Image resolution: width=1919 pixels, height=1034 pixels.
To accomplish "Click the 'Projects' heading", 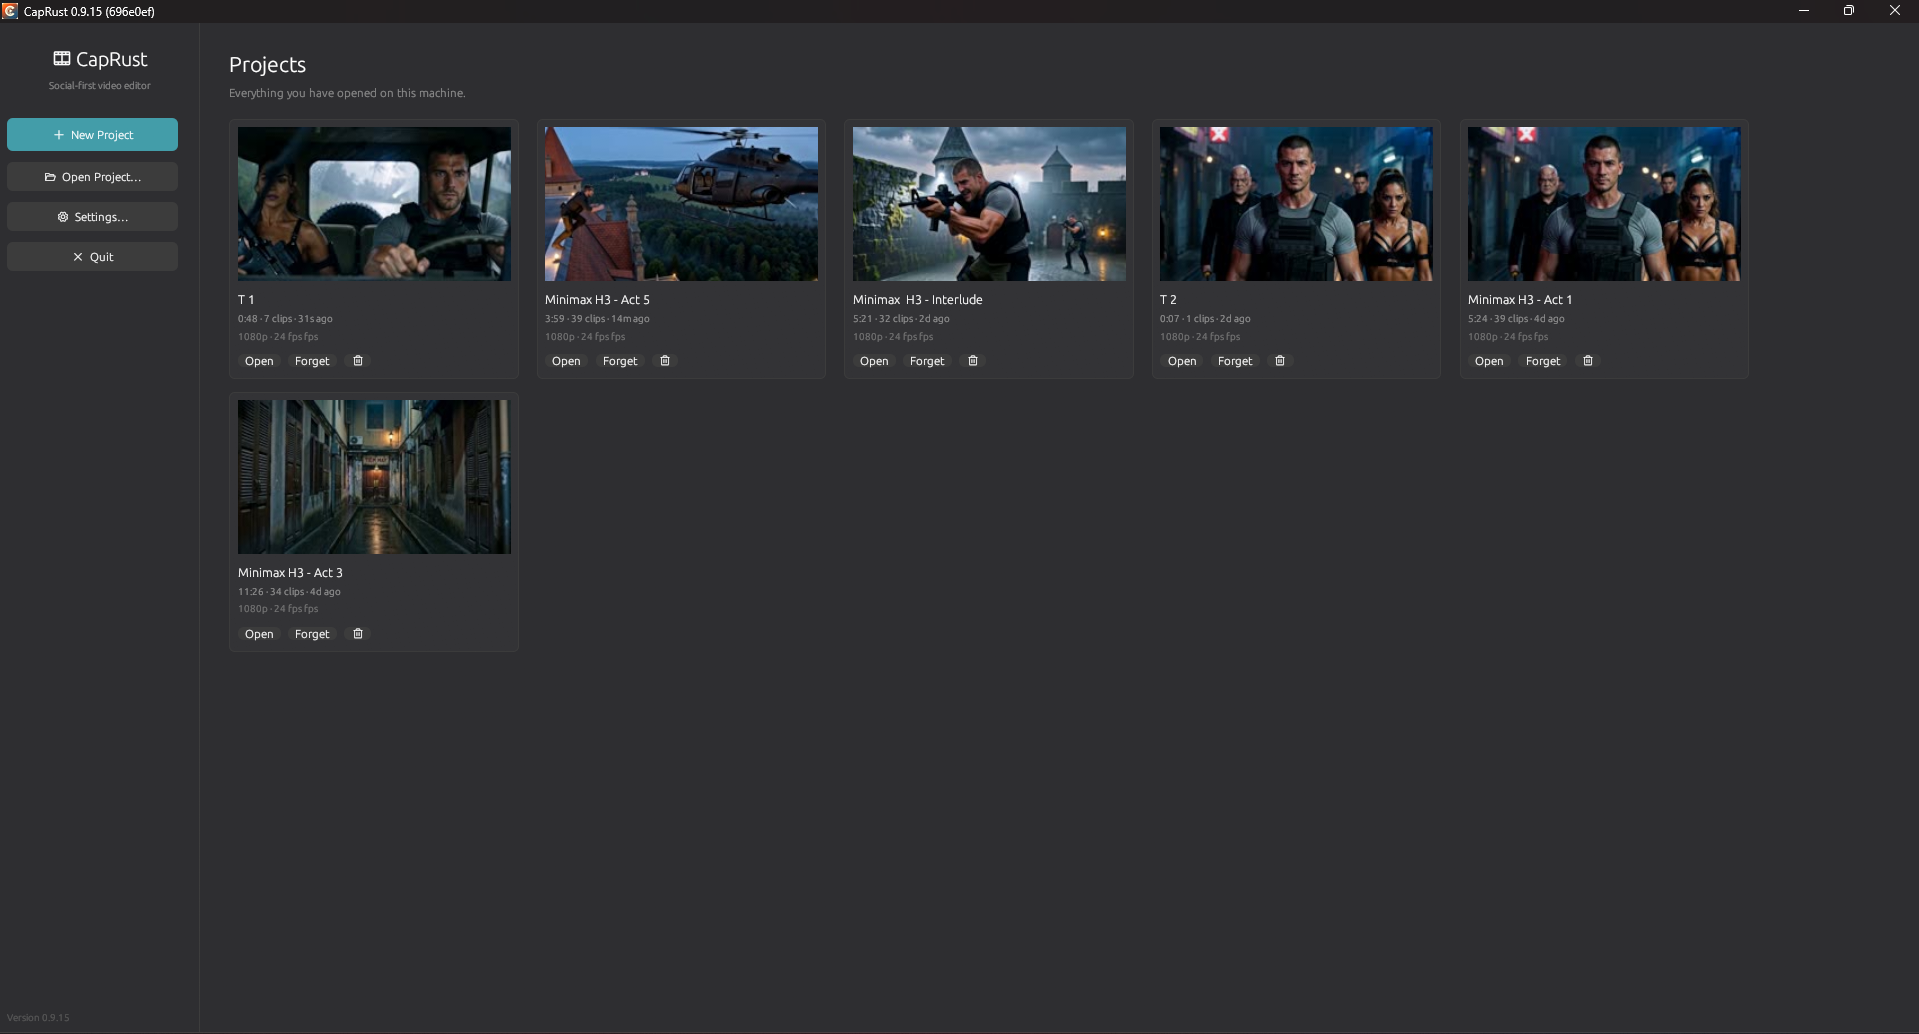I will (267, 65).
